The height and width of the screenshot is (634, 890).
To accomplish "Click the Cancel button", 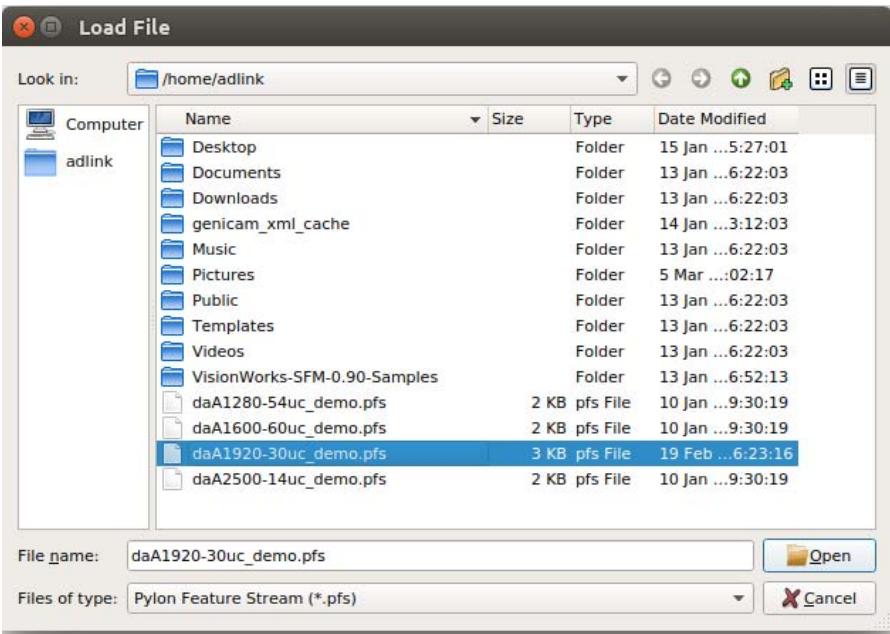I will [819, 598].
